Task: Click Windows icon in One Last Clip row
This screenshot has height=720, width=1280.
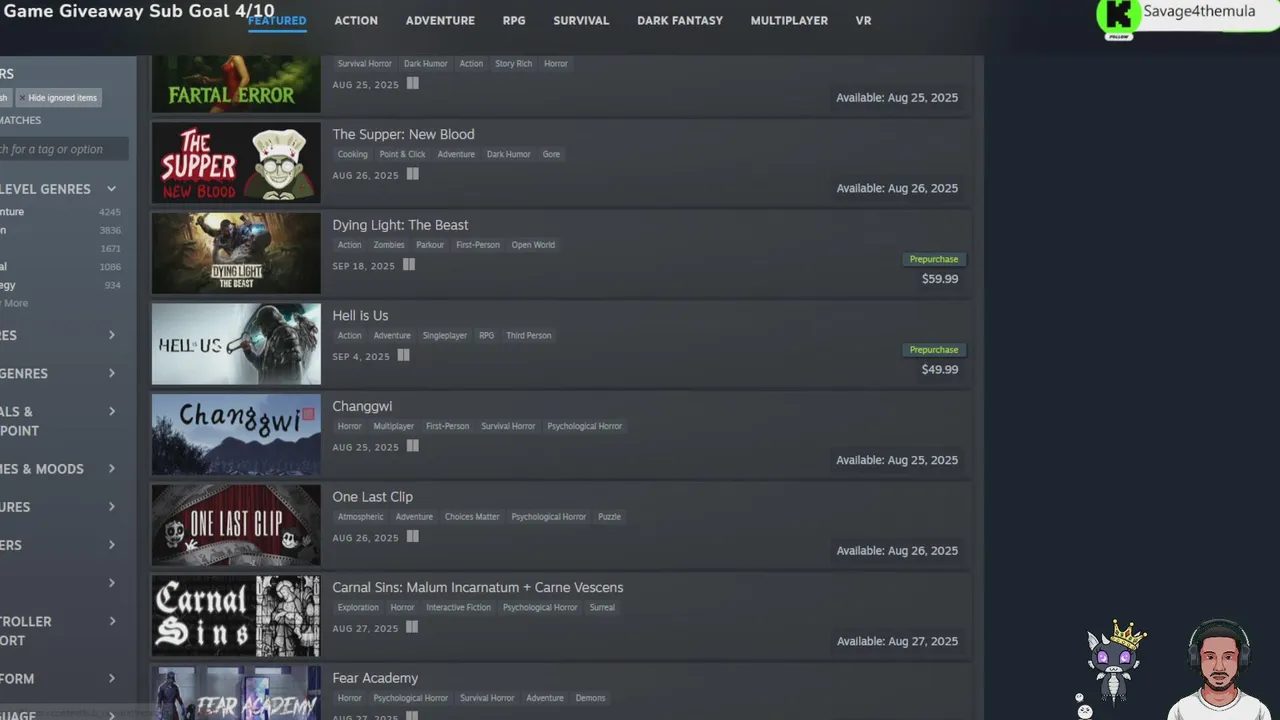Action: [412, 537]
